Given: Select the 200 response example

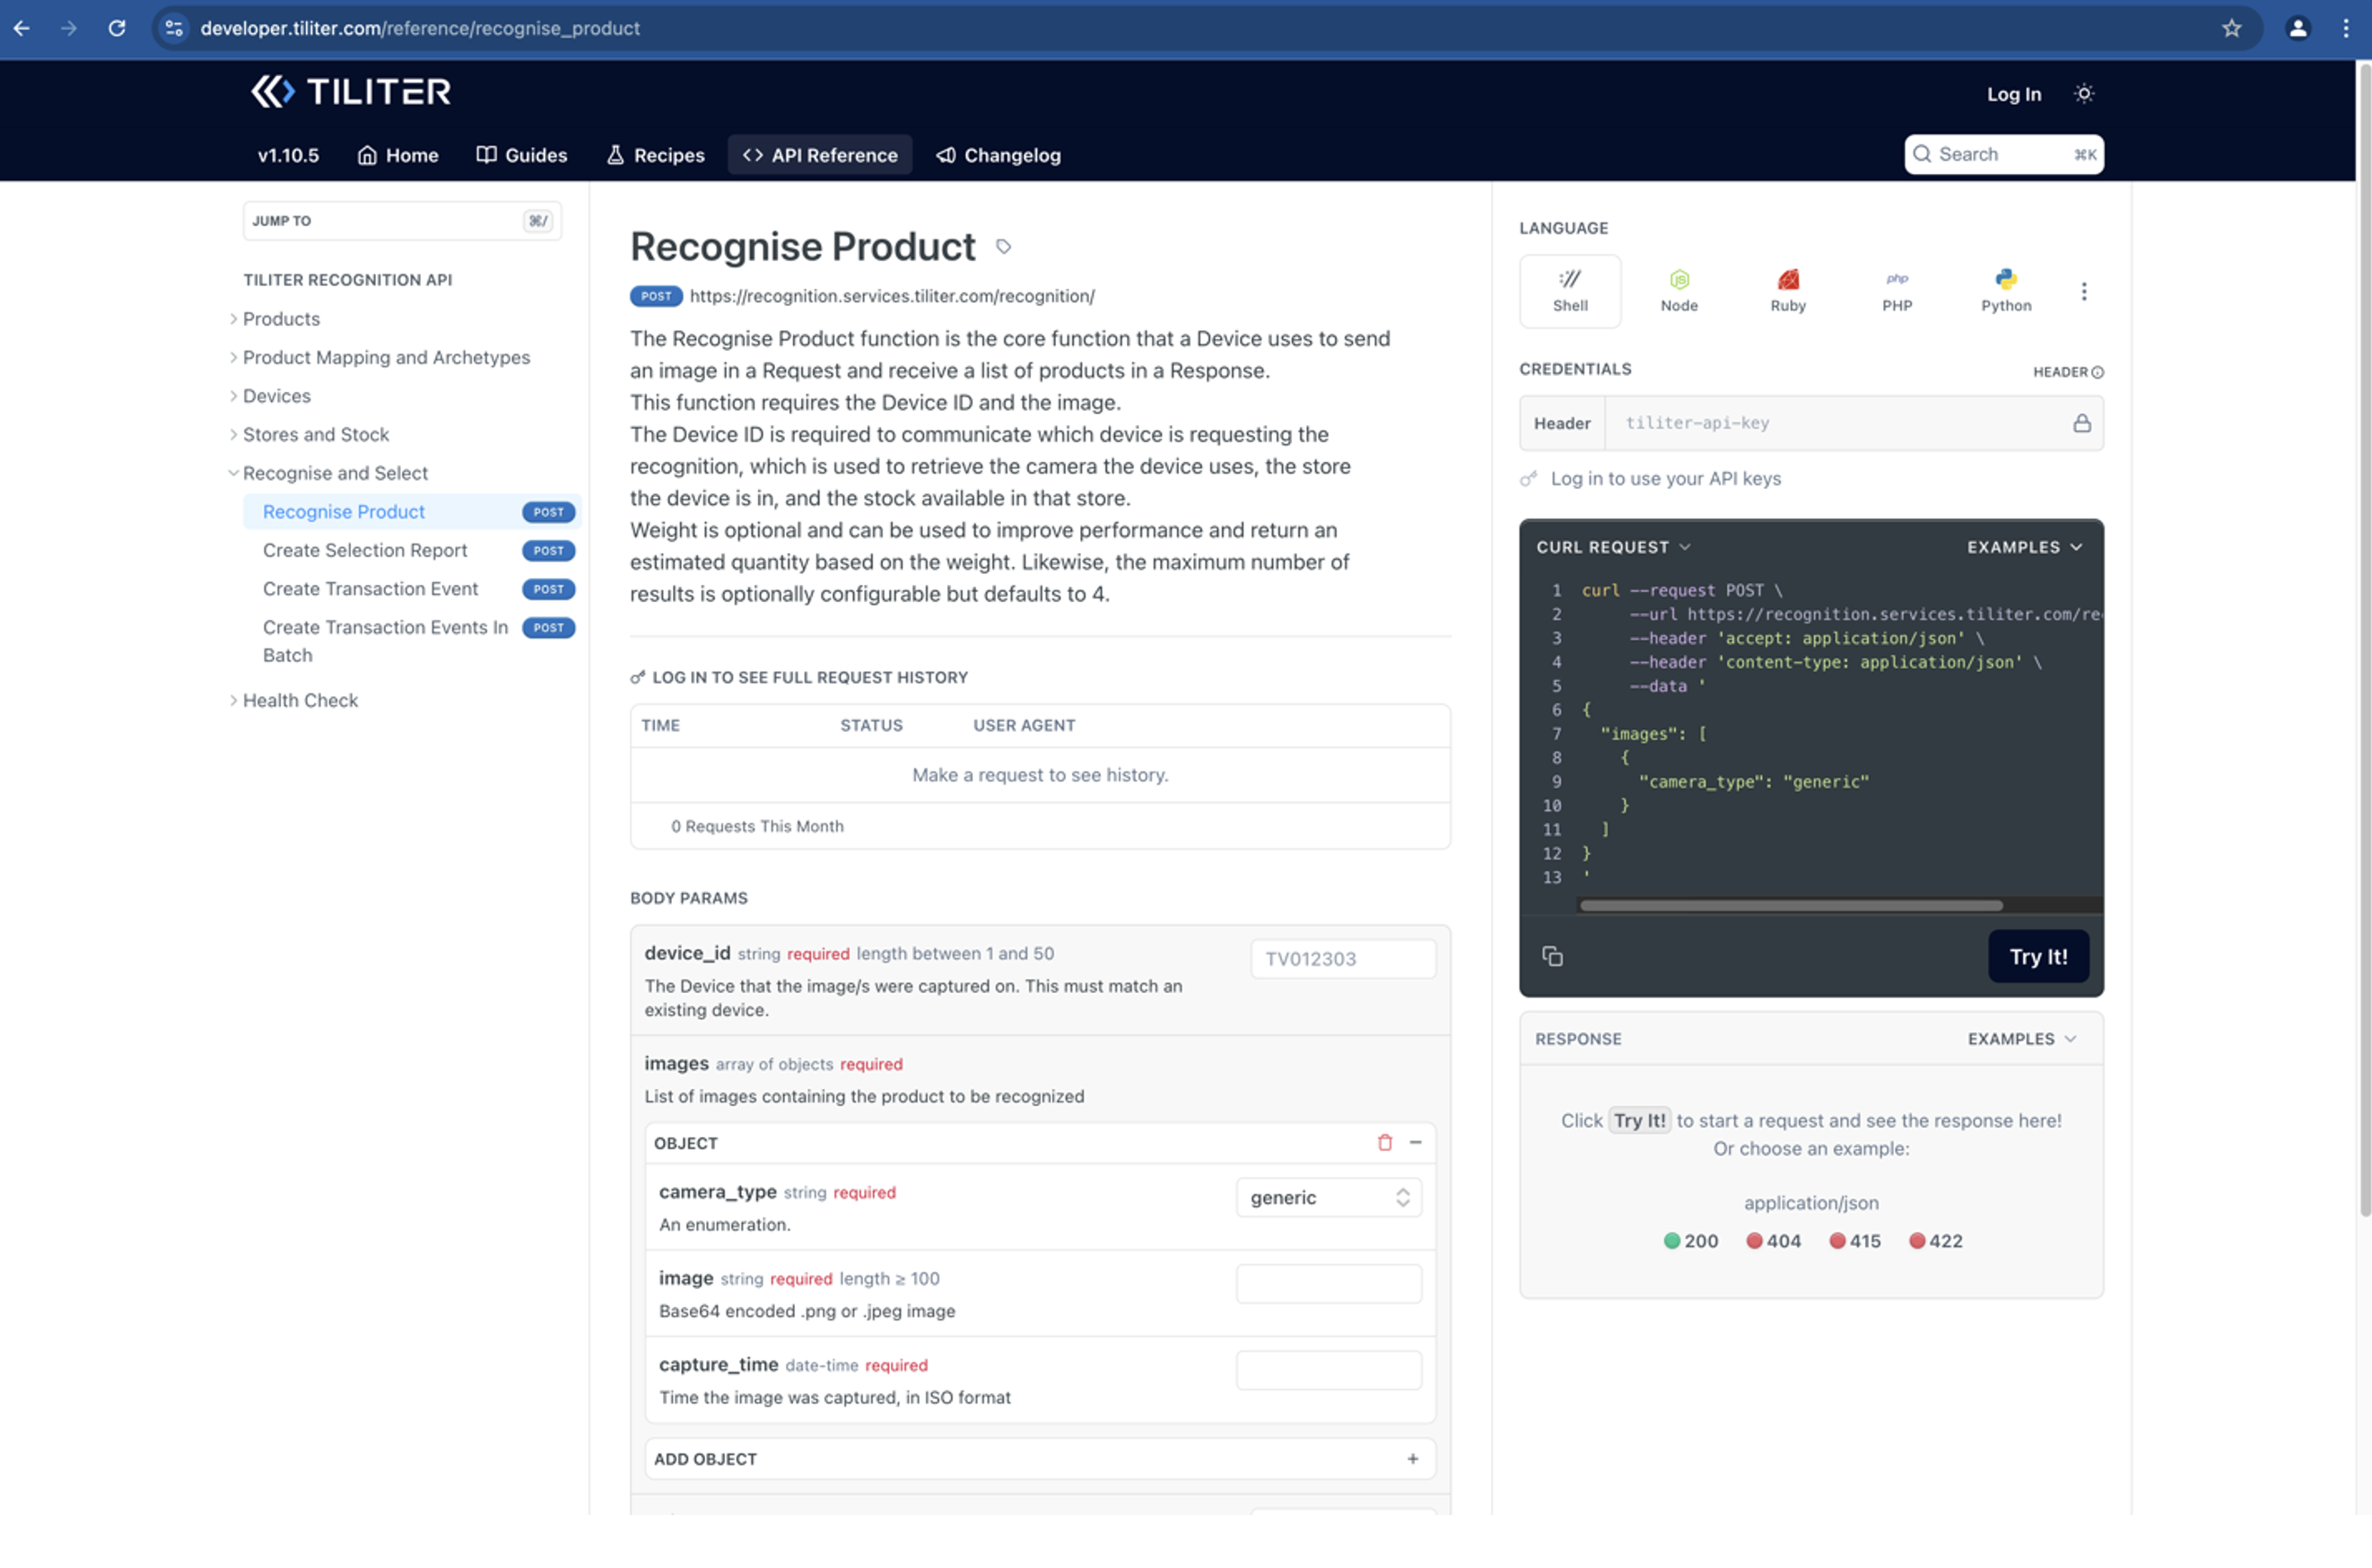Looking at the screenshot, I should coord(1691,1241).
